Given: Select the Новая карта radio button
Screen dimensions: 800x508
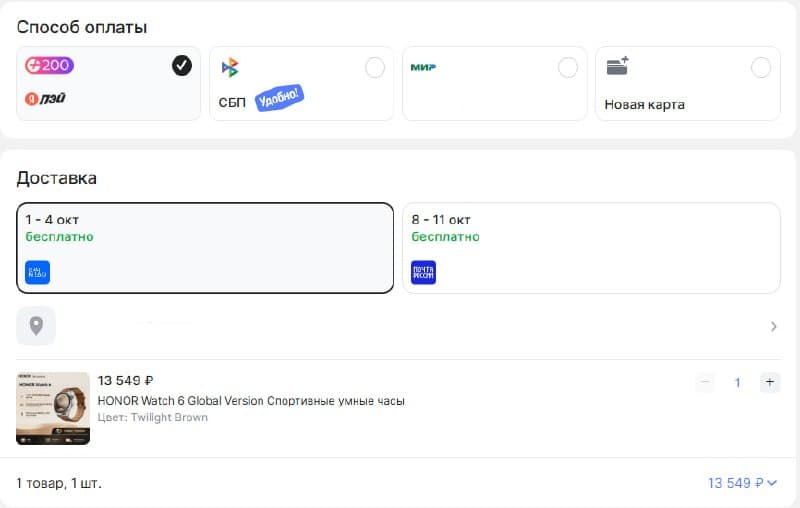Looking at the screenshot, I should click(760, 67).
